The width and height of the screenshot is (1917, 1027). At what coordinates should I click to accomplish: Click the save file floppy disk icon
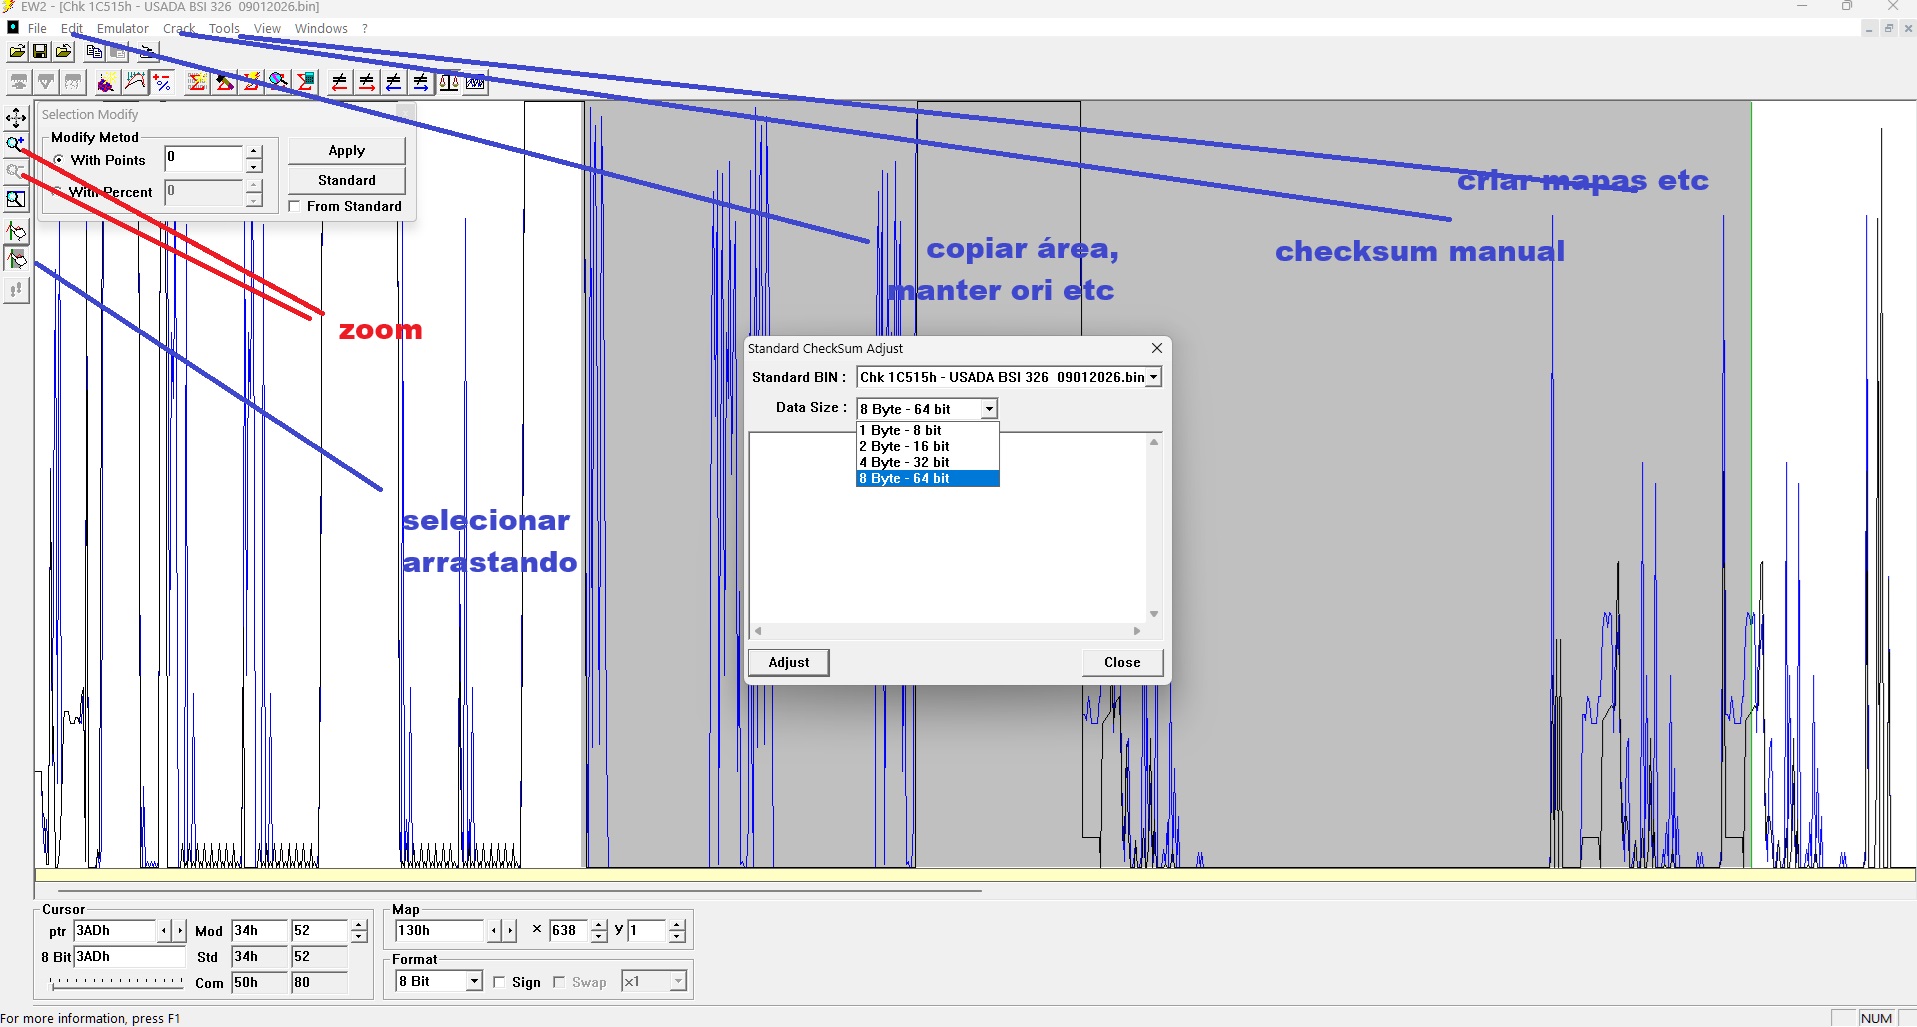(40, 52)
